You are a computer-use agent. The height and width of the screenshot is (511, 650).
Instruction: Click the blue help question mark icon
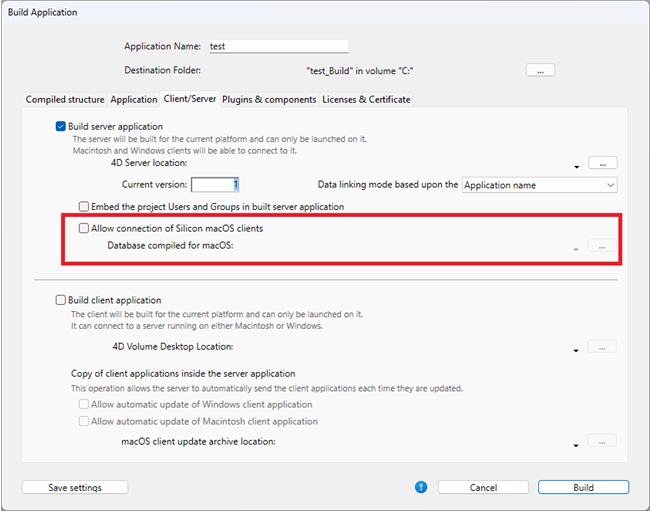(421, 487)
